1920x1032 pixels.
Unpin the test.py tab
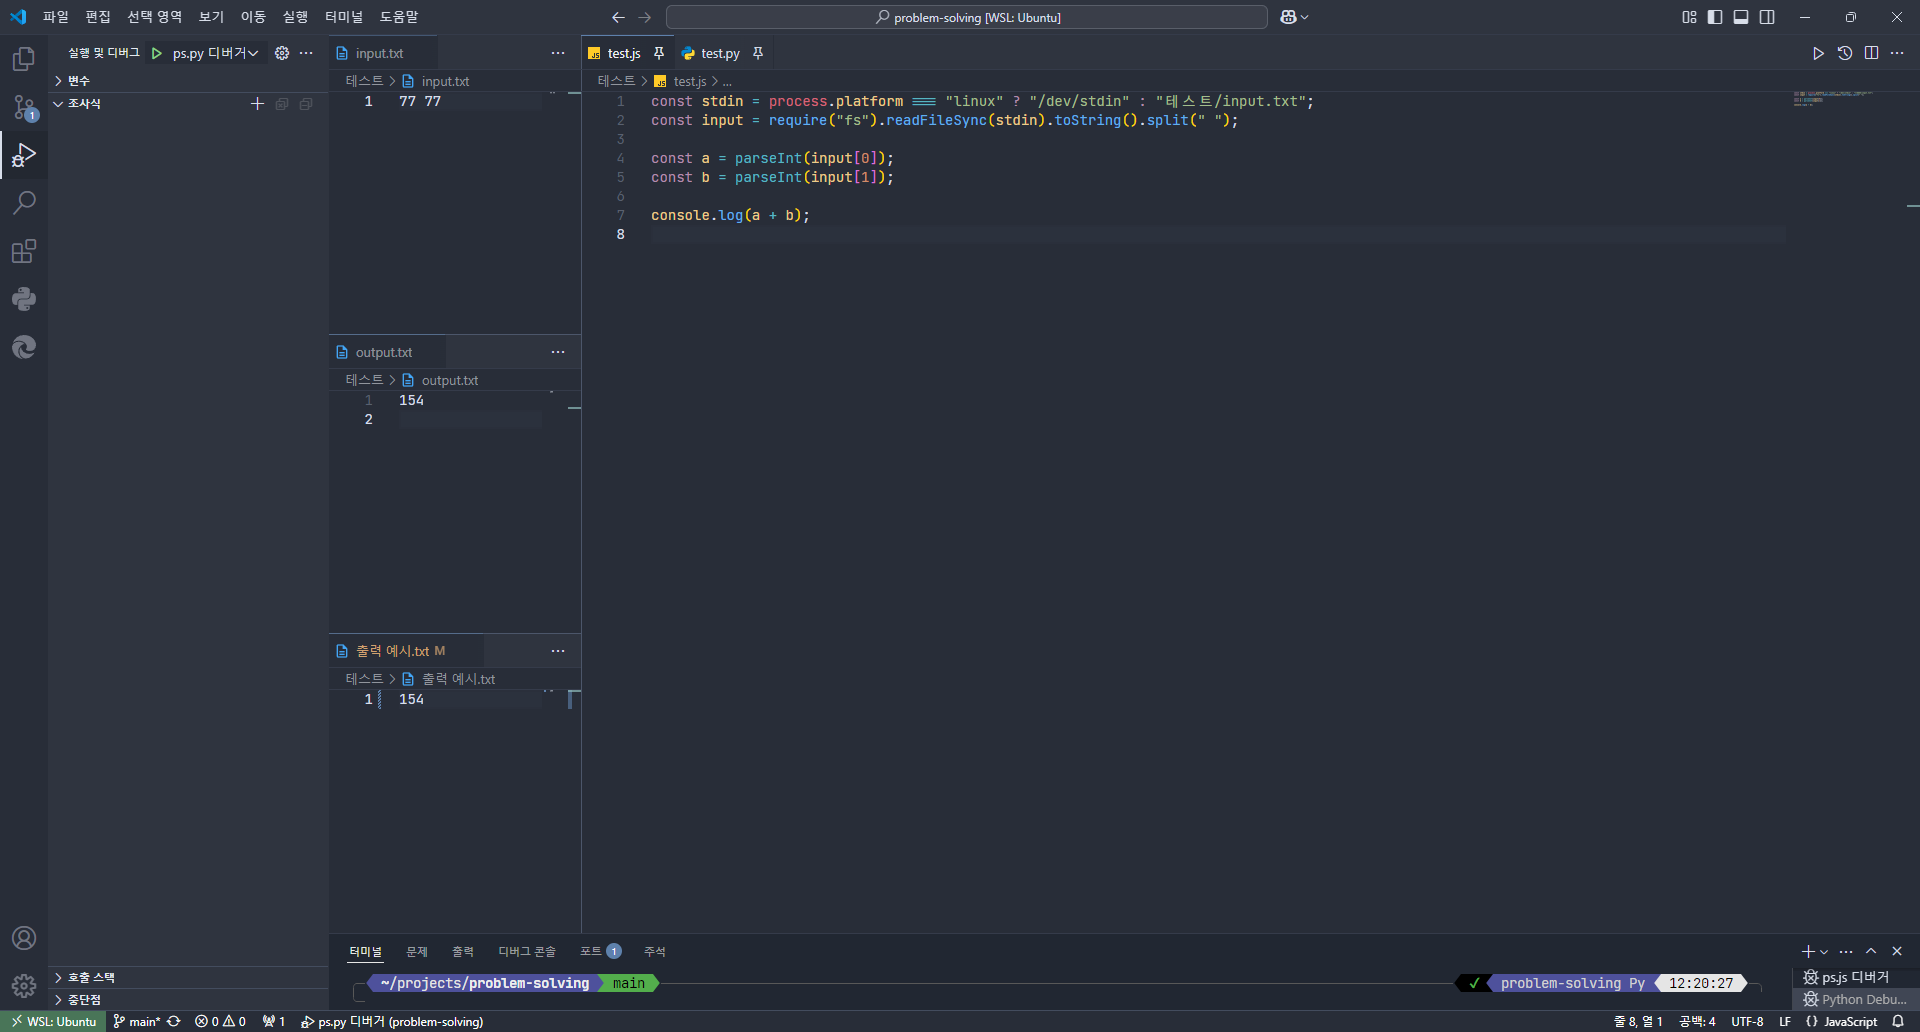[758, 53]
